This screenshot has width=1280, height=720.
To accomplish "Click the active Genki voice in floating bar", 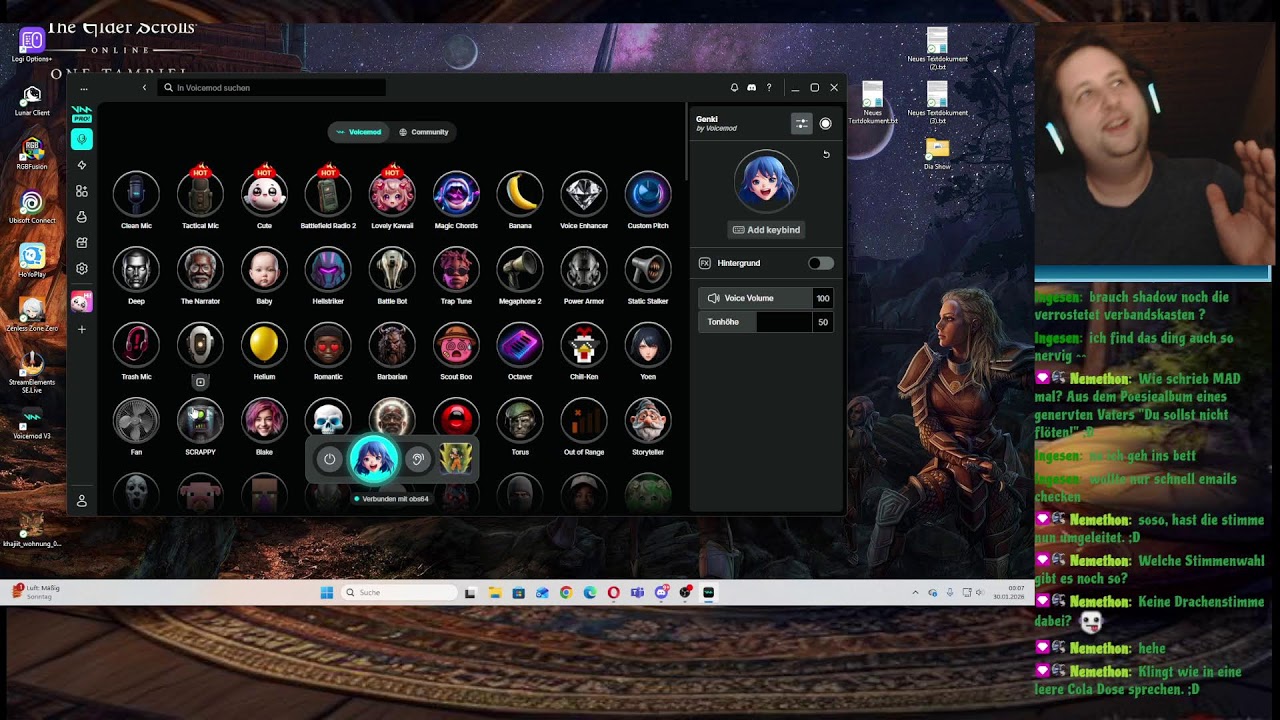I will [x=373, y=459].
